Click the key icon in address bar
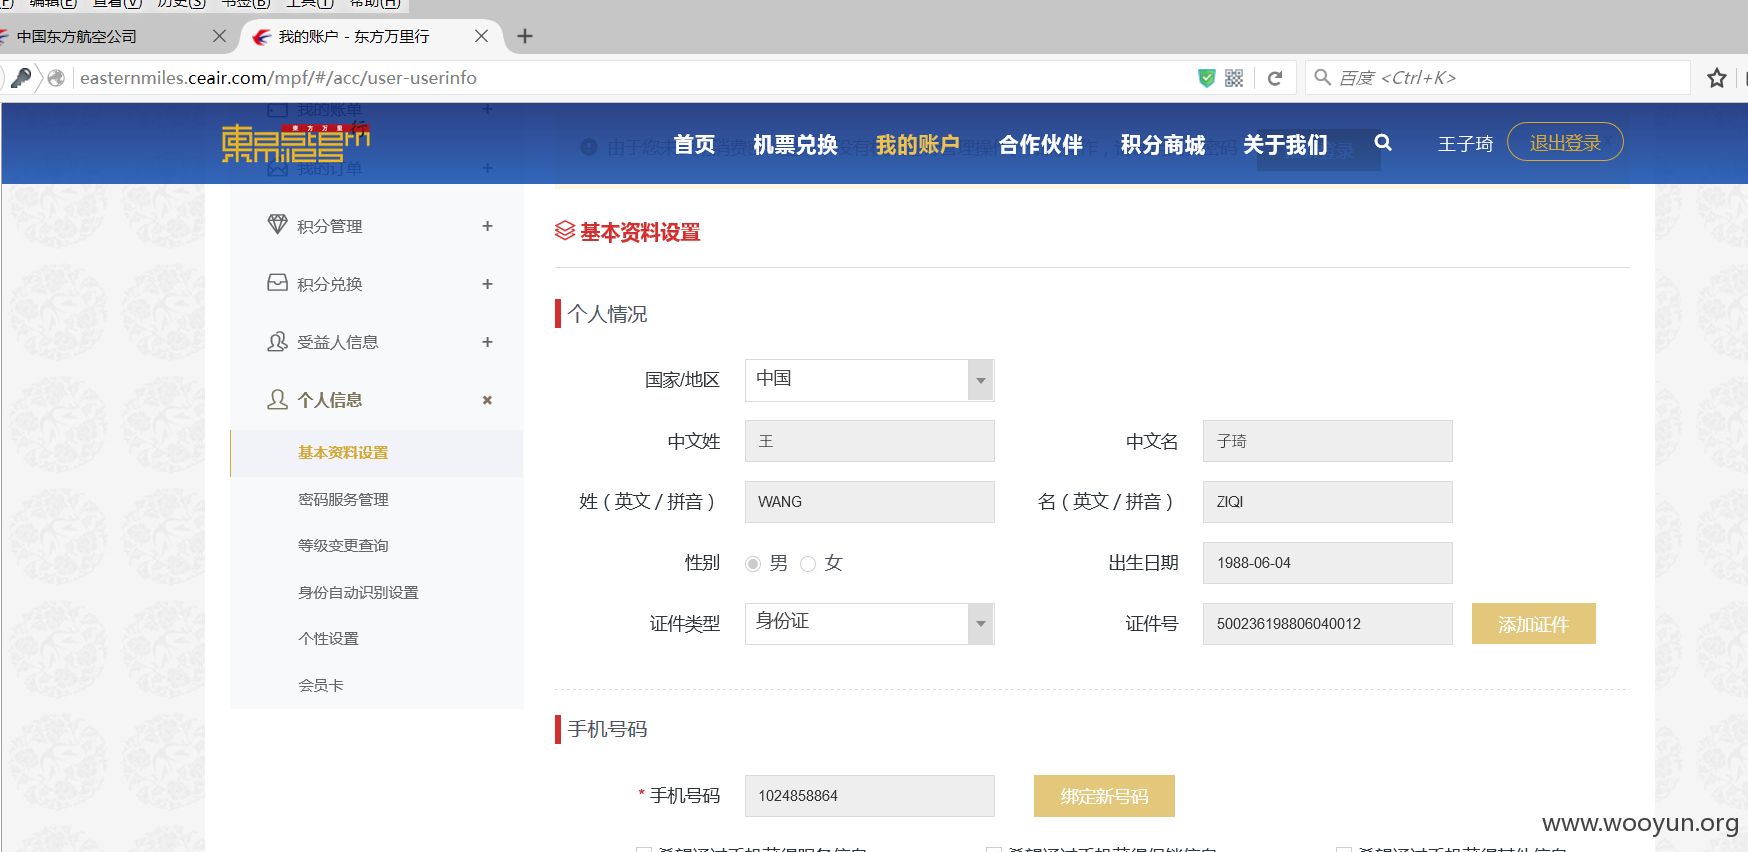The height and width of the screenshot is (852, 1748). tap(21, 77)
